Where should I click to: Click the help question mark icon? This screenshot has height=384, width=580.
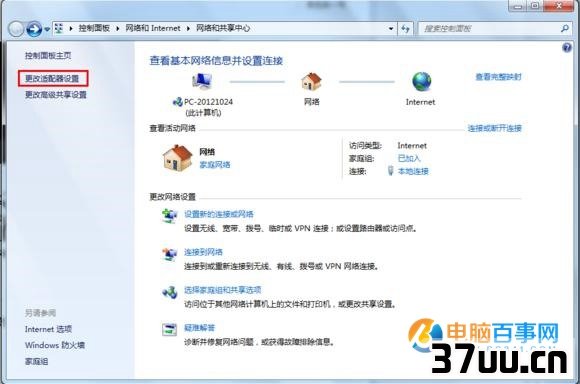[567, 48]
